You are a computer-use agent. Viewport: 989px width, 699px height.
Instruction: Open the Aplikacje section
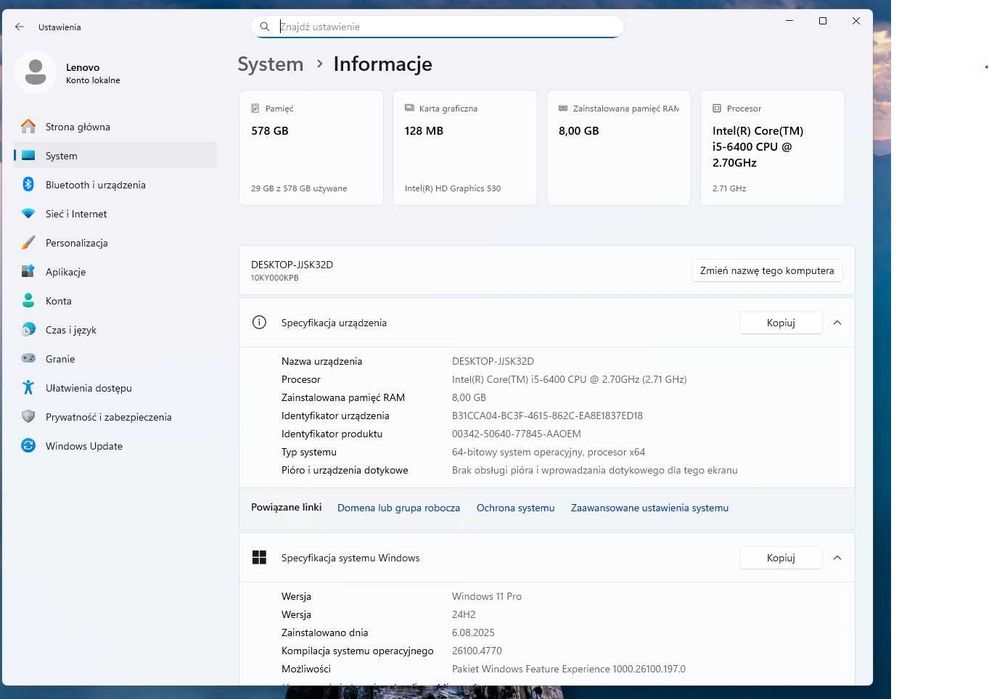tap(115, 272)
